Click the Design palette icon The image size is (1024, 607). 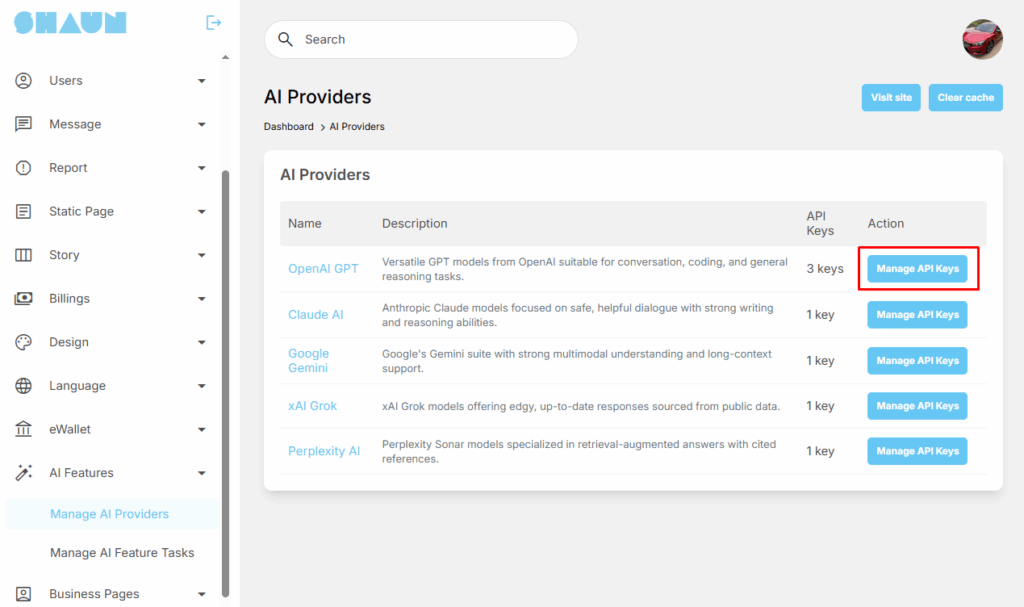[23, 342]
